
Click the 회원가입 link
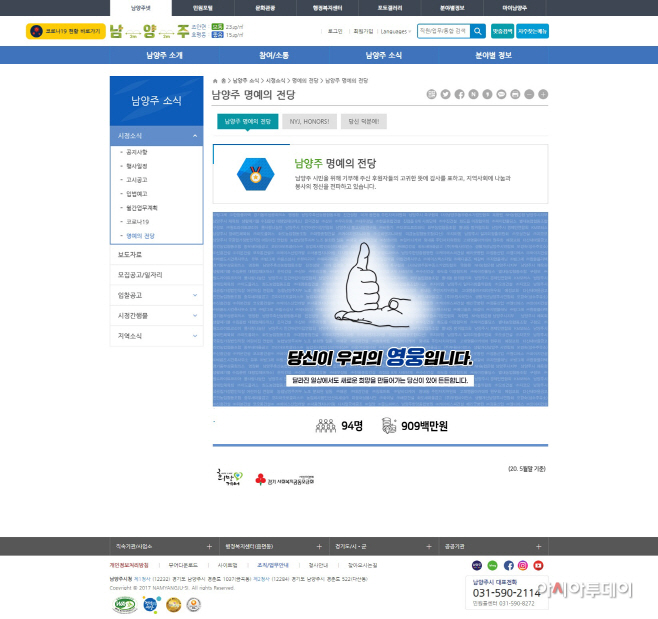coord(363,31)
